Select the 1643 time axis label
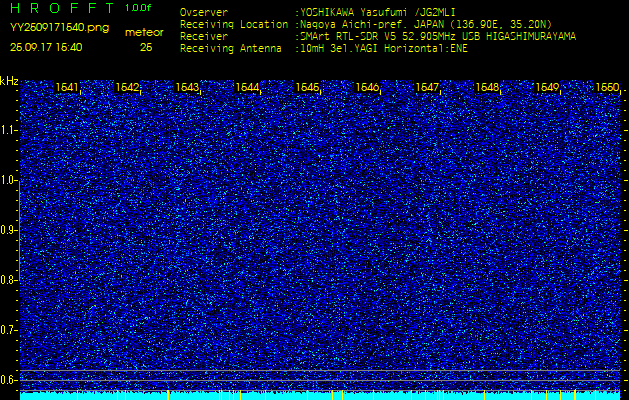The width and height of the screenshot is (629, 400). [187, 87]
